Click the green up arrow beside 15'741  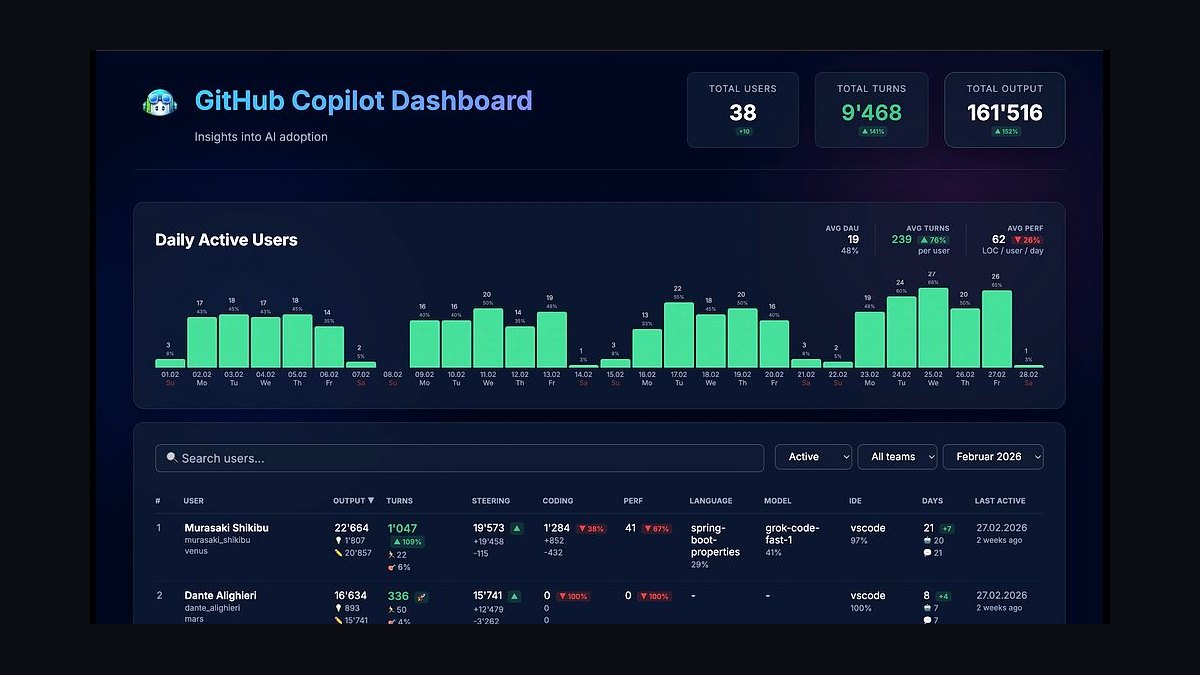tap(515, 596)
